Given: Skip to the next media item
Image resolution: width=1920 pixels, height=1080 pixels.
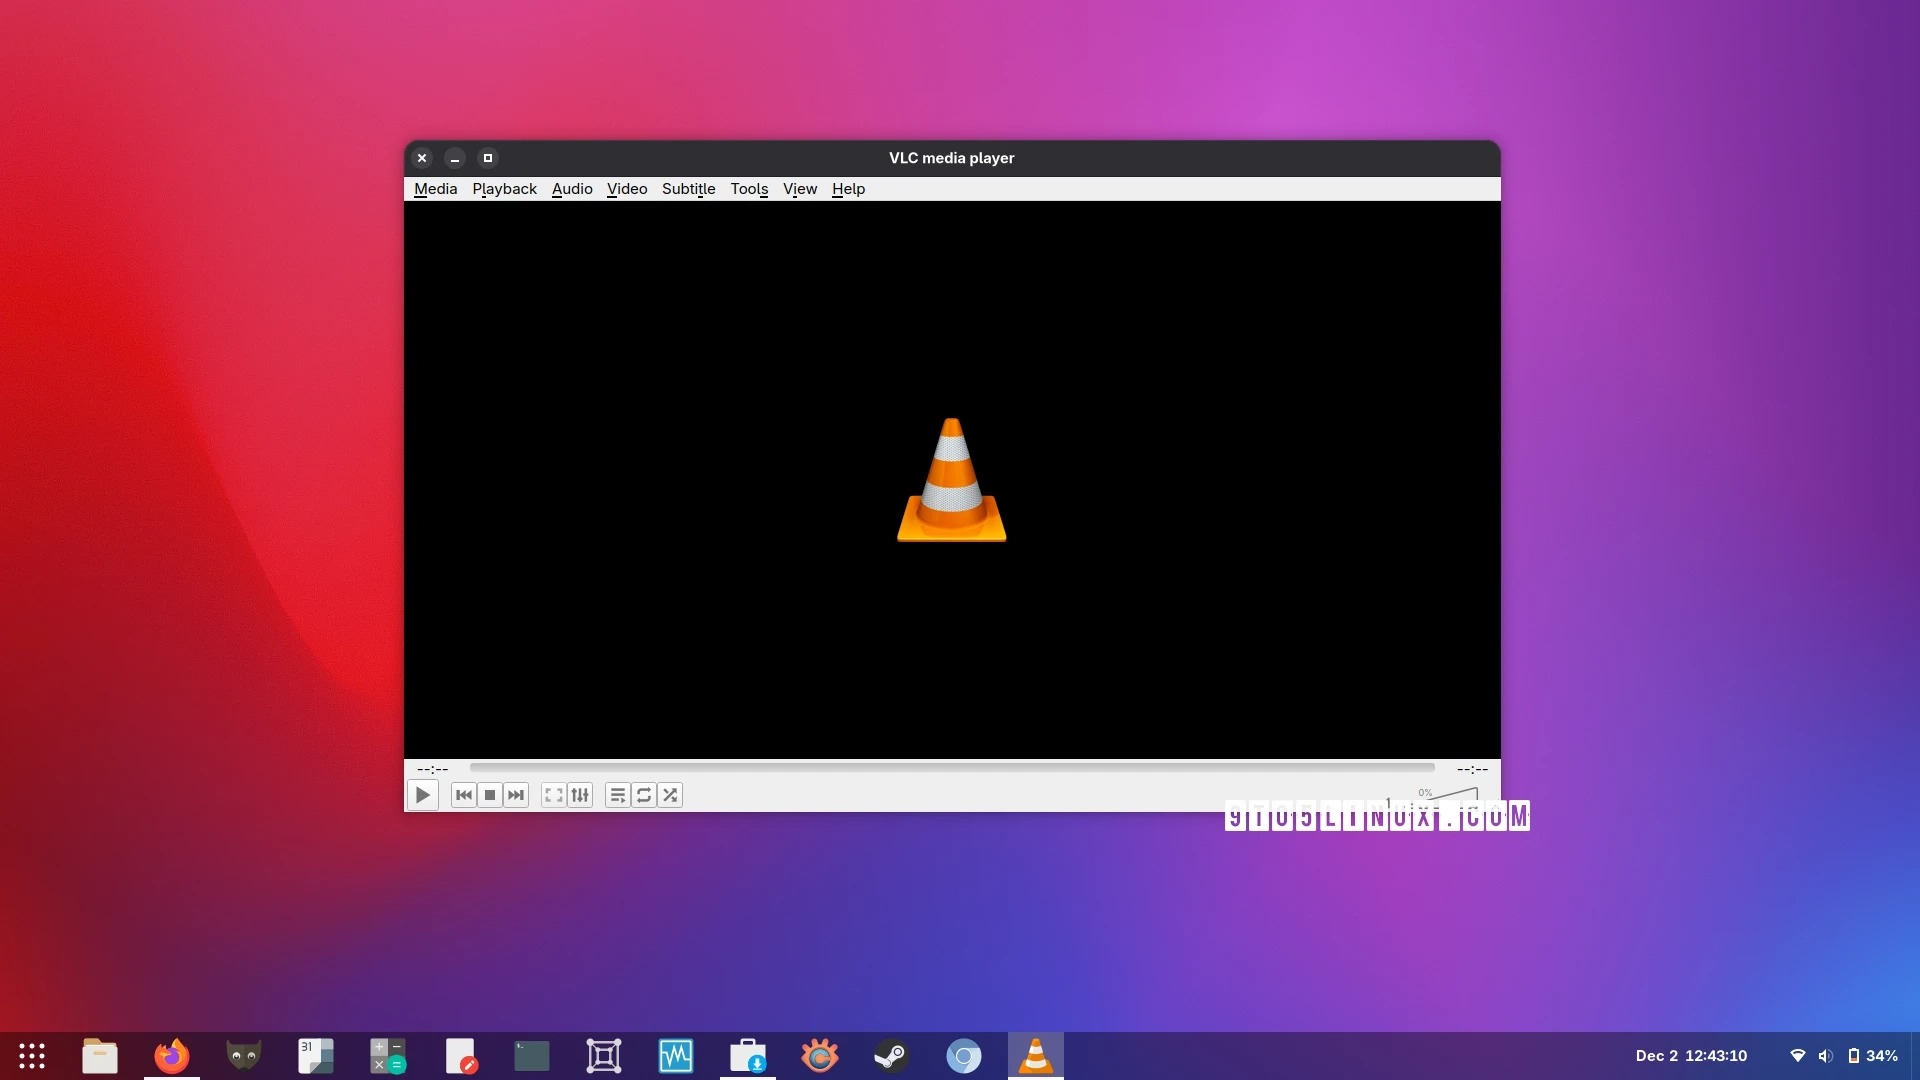Looking at the screenshot, I should (515, 795).
